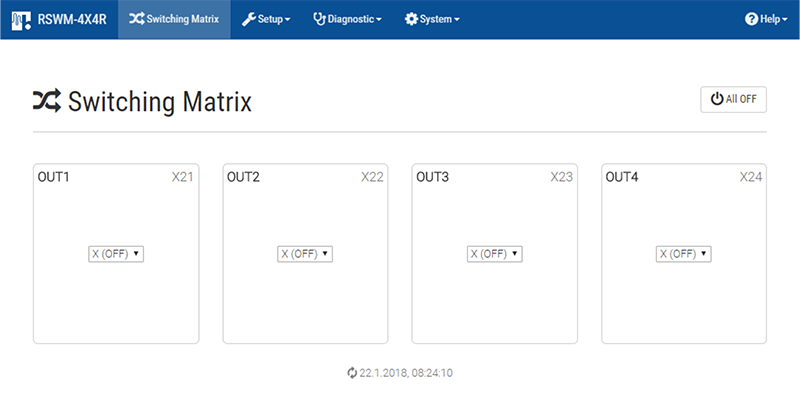This screenshot has width=800, height=413.
Task: Open the OUT3 input selection dropdown
Action: click(x=494, y=254)
